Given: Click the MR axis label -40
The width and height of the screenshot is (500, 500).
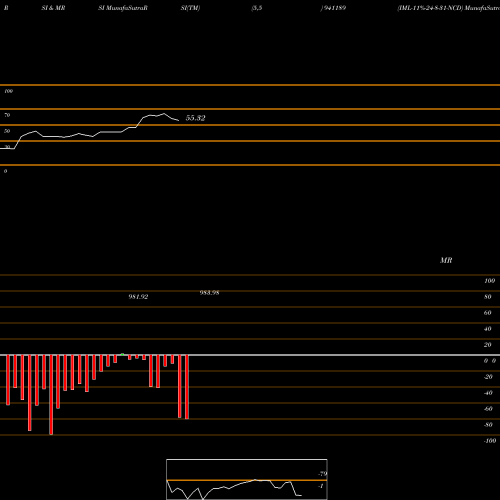Looking at the screenshot, I should tap(488, 393).
